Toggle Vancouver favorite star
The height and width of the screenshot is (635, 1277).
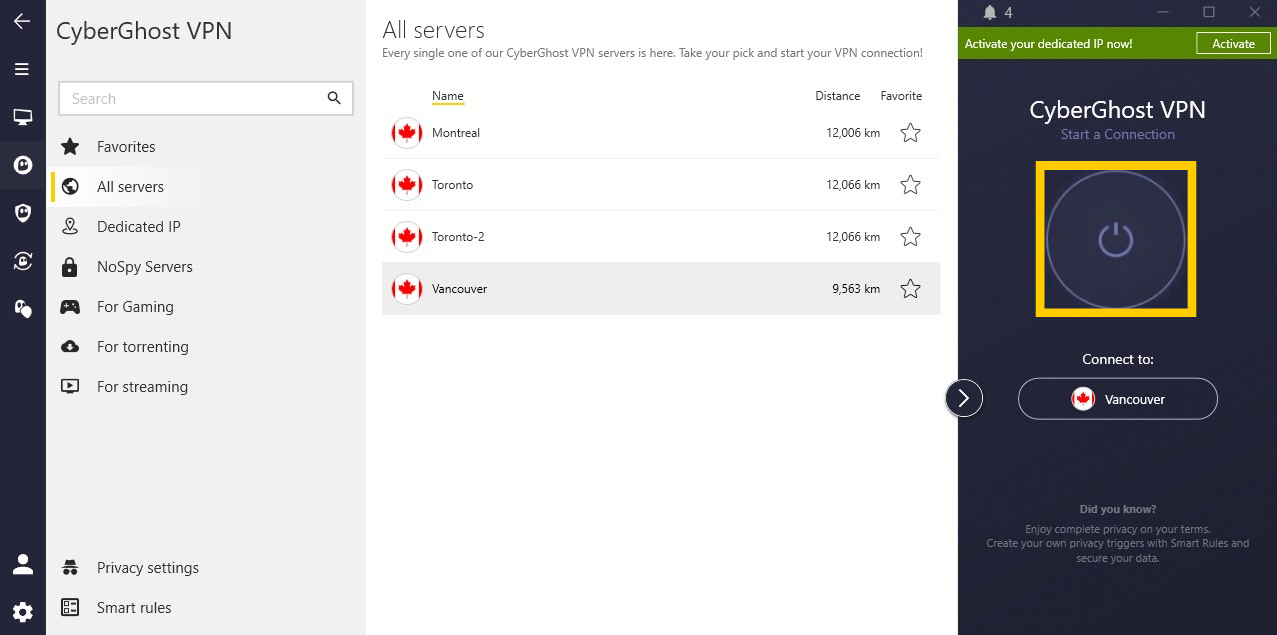tap(910, 289)
